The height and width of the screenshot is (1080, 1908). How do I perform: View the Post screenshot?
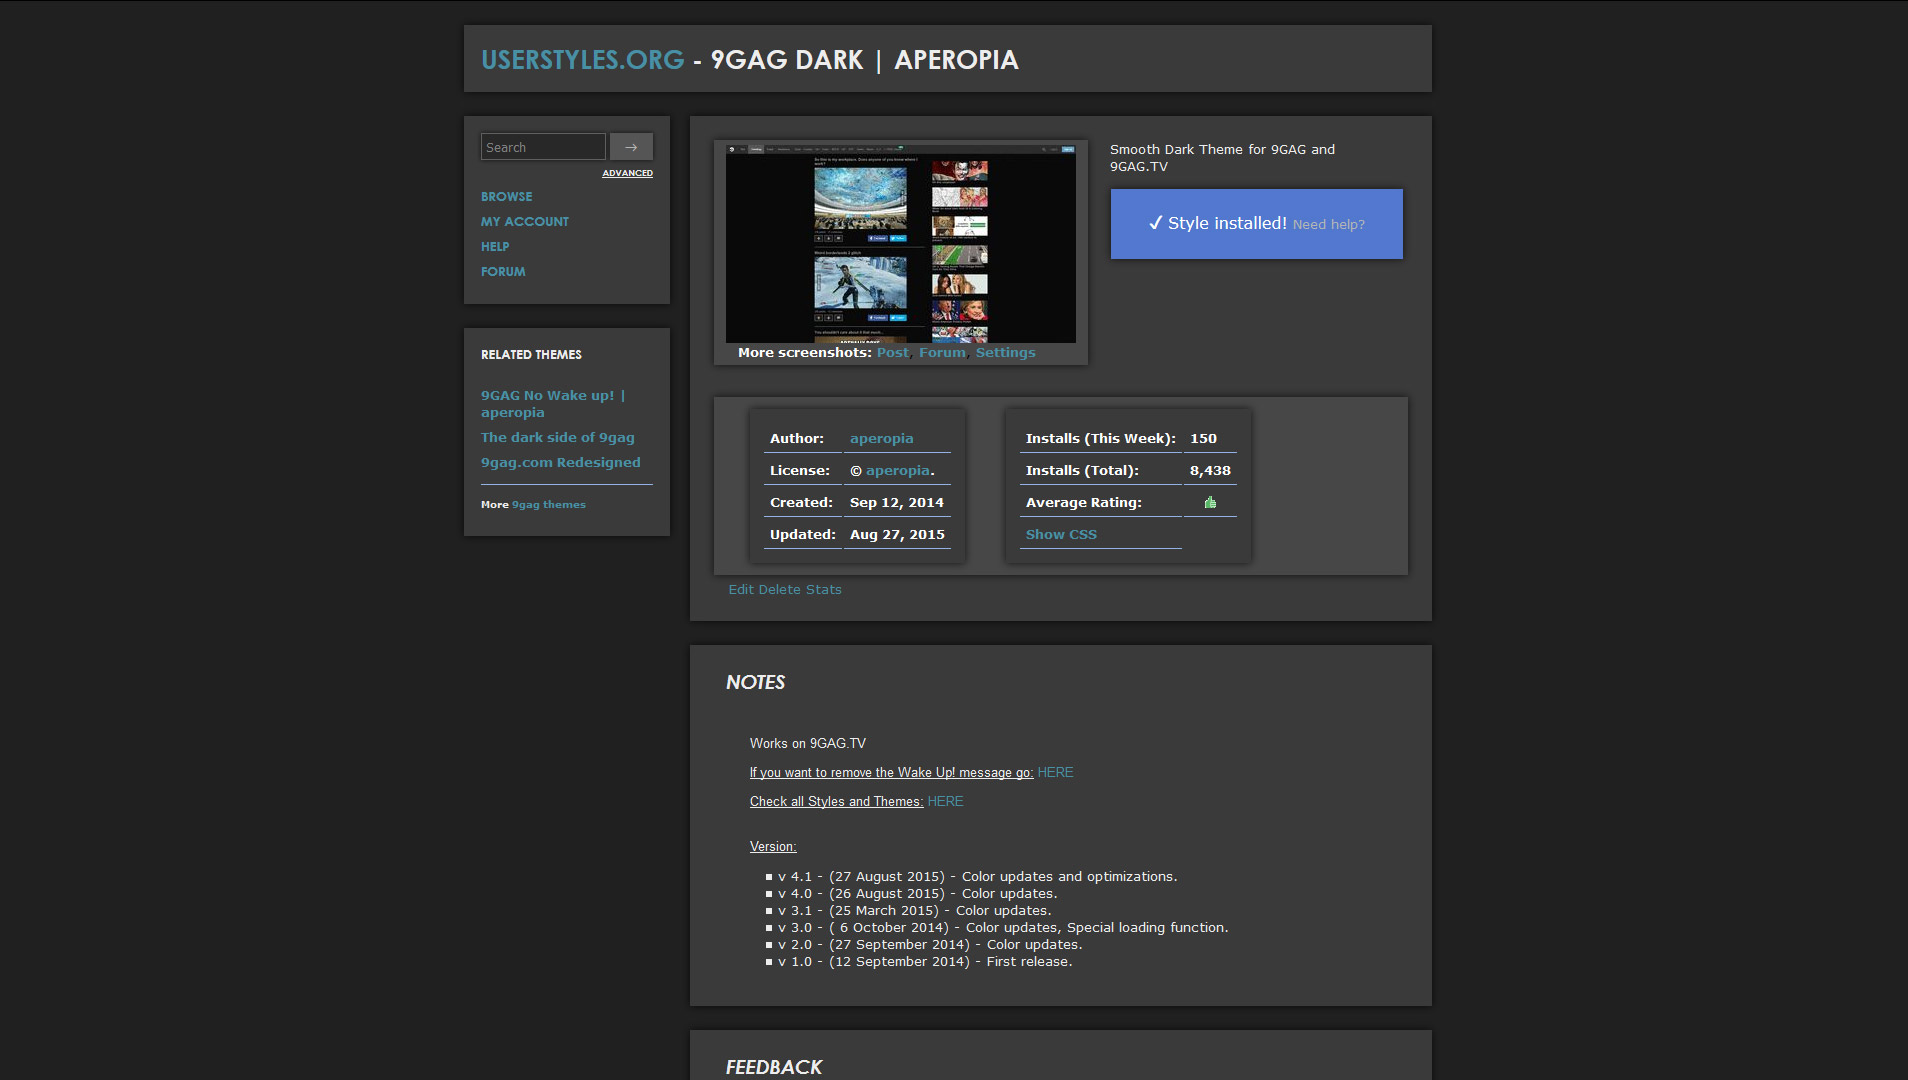pos(892,352)
